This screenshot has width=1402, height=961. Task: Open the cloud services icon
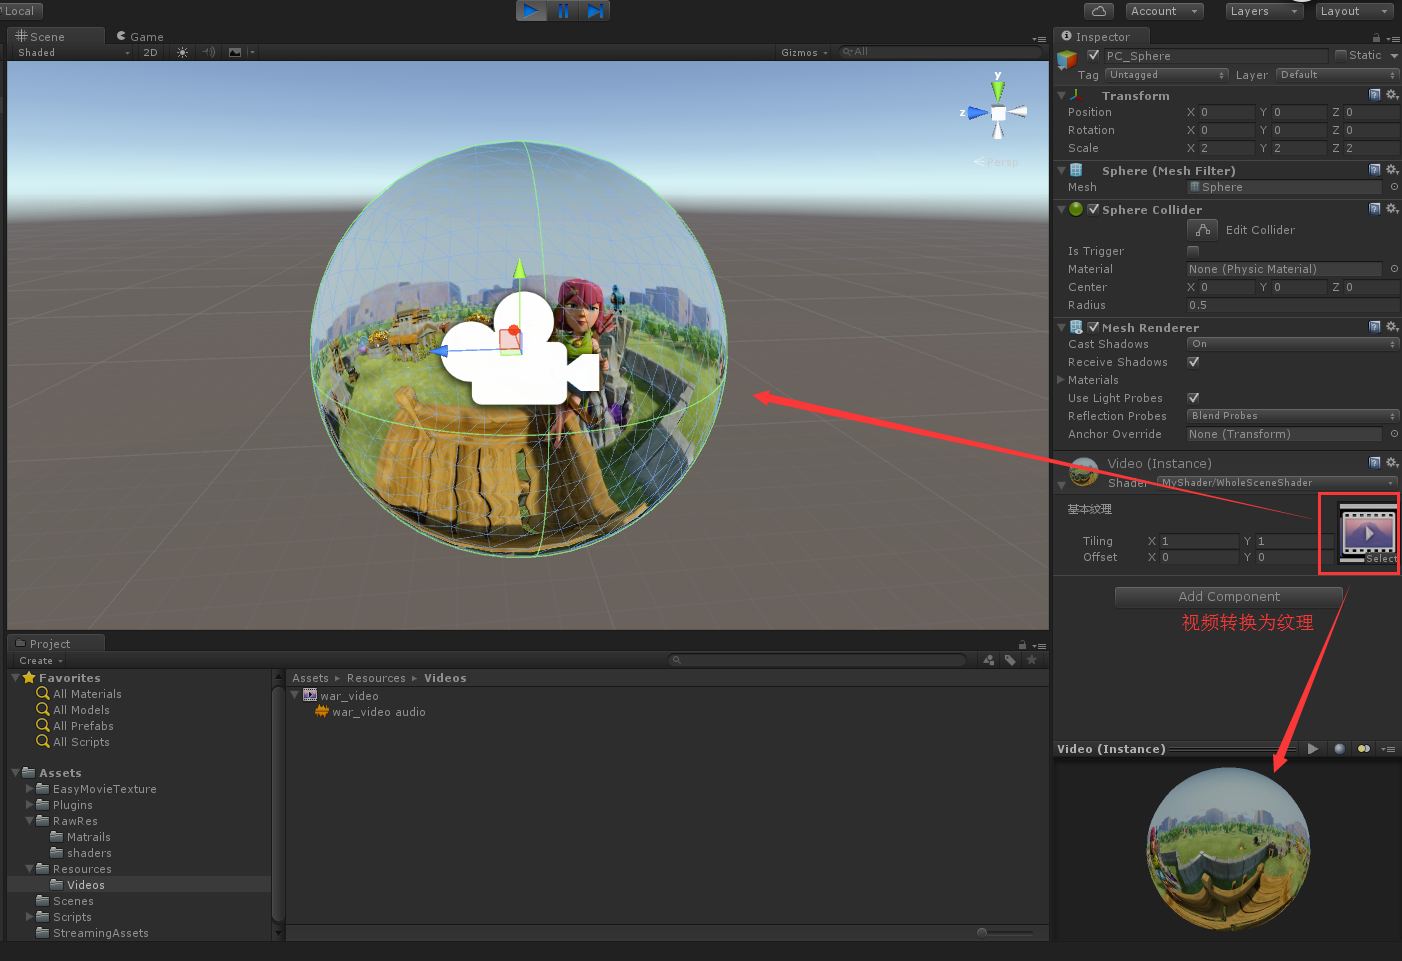(1099, 11)
